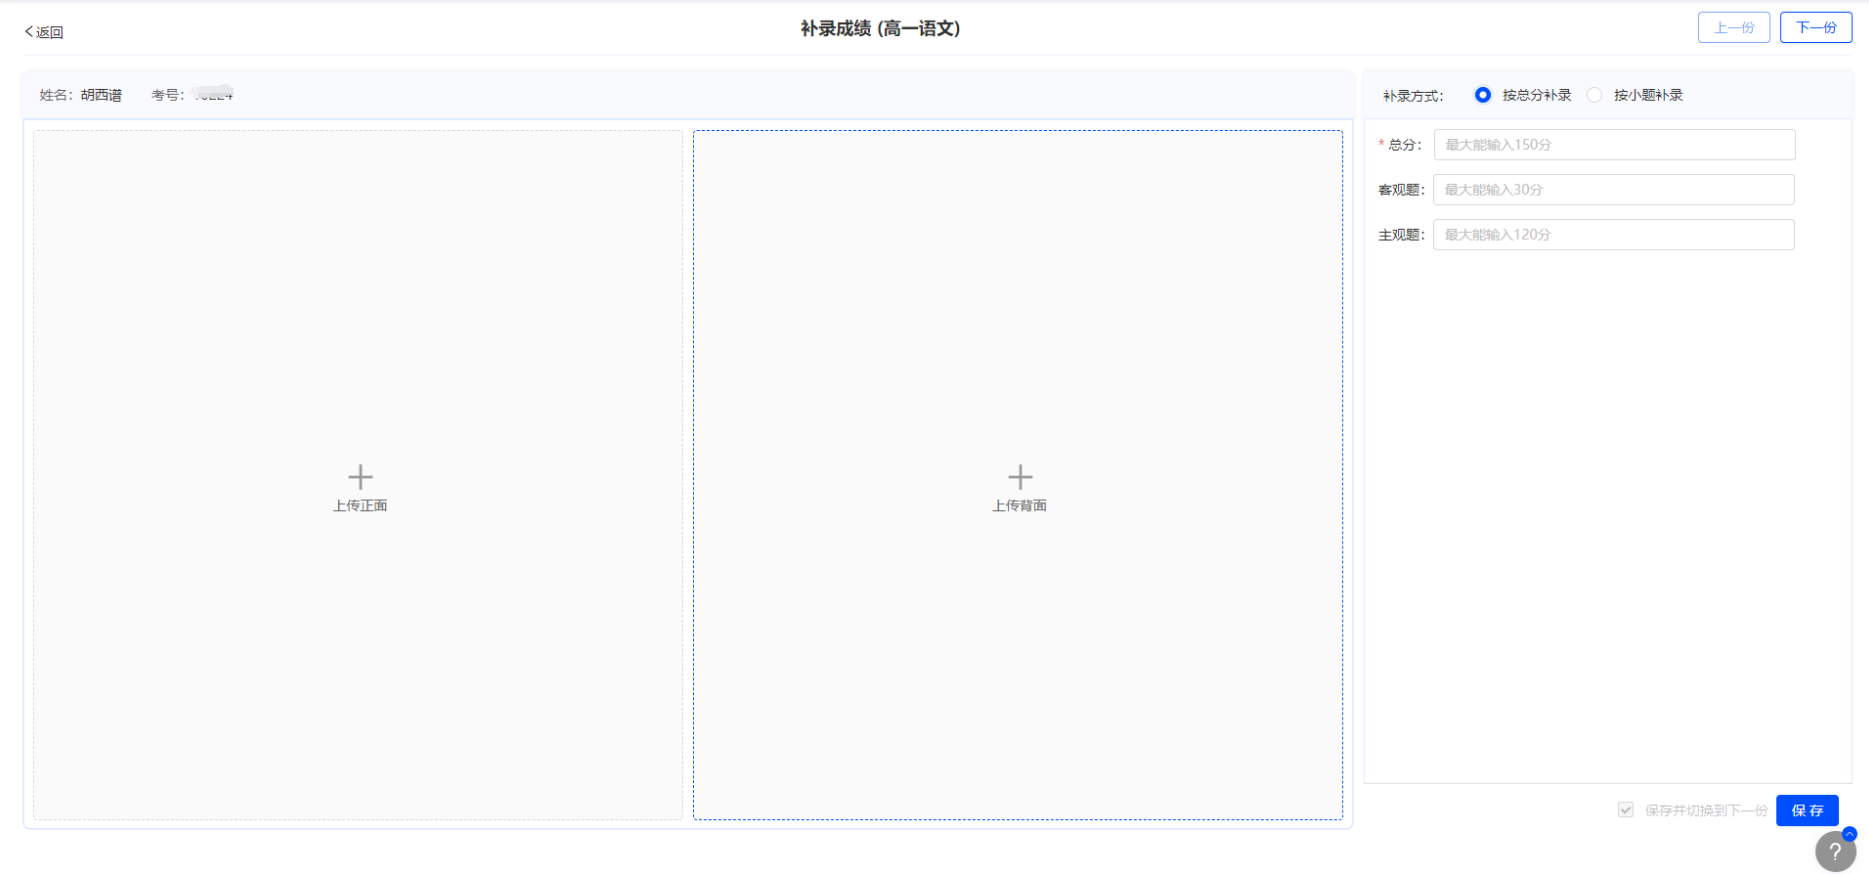Go to next paper with 下一份
The height and width of the screenshot is (874, 1869).
[1816, 28]
